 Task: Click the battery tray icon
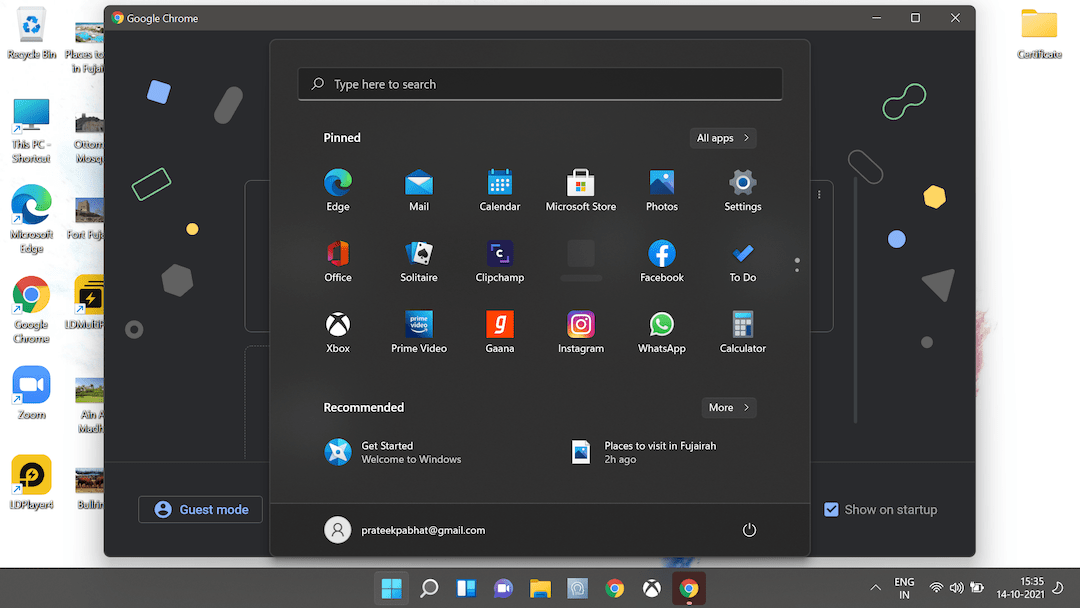pyautogui.click(x=977, y=588)
